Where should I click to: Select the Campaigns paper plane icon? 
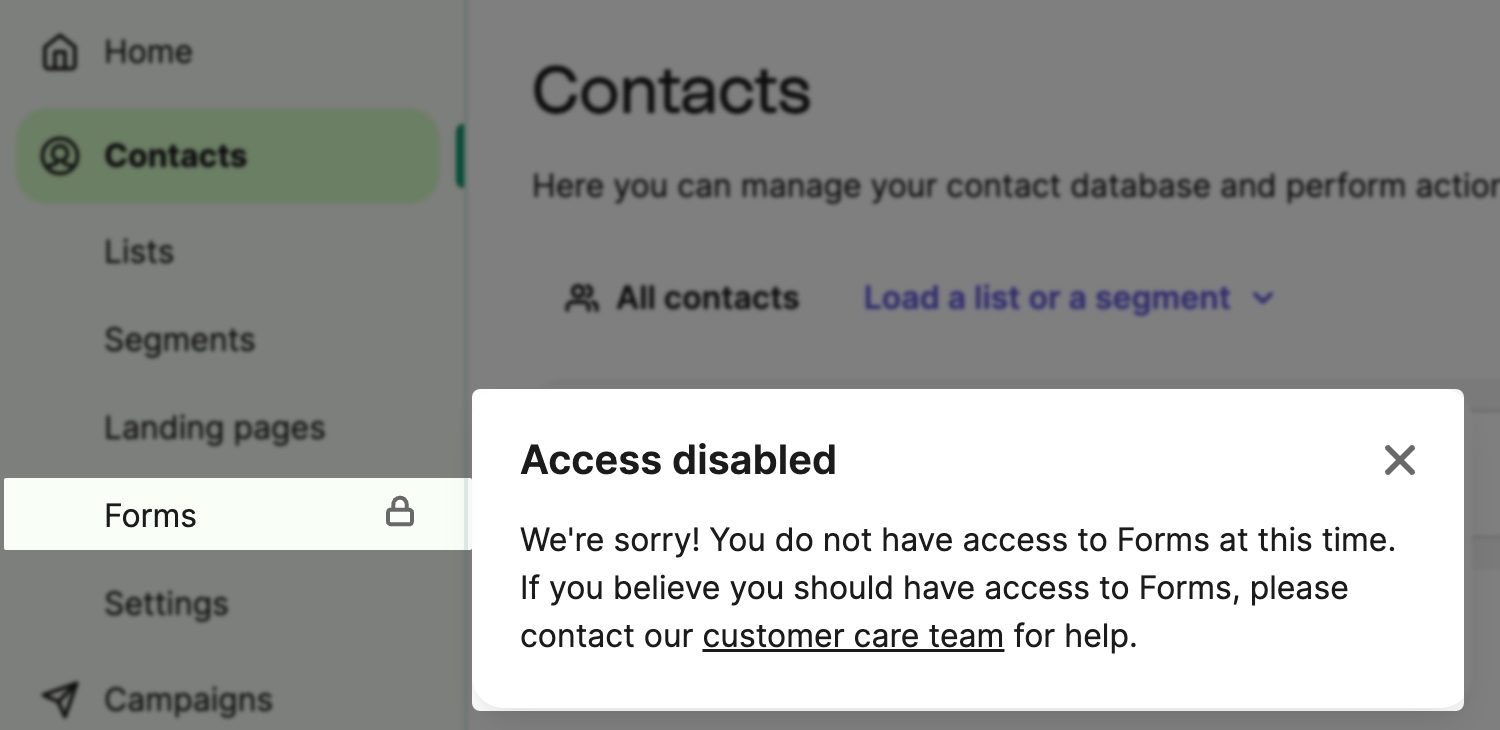pos(60,699)
